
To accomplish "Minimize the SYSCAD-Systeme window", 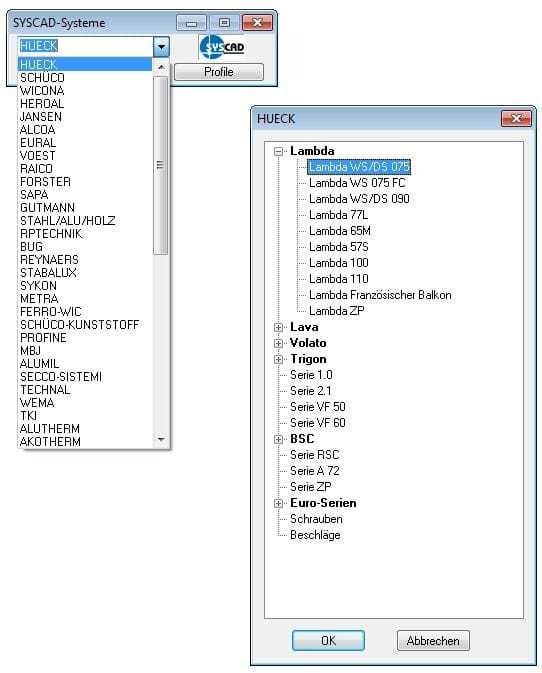I will [191, 23].
